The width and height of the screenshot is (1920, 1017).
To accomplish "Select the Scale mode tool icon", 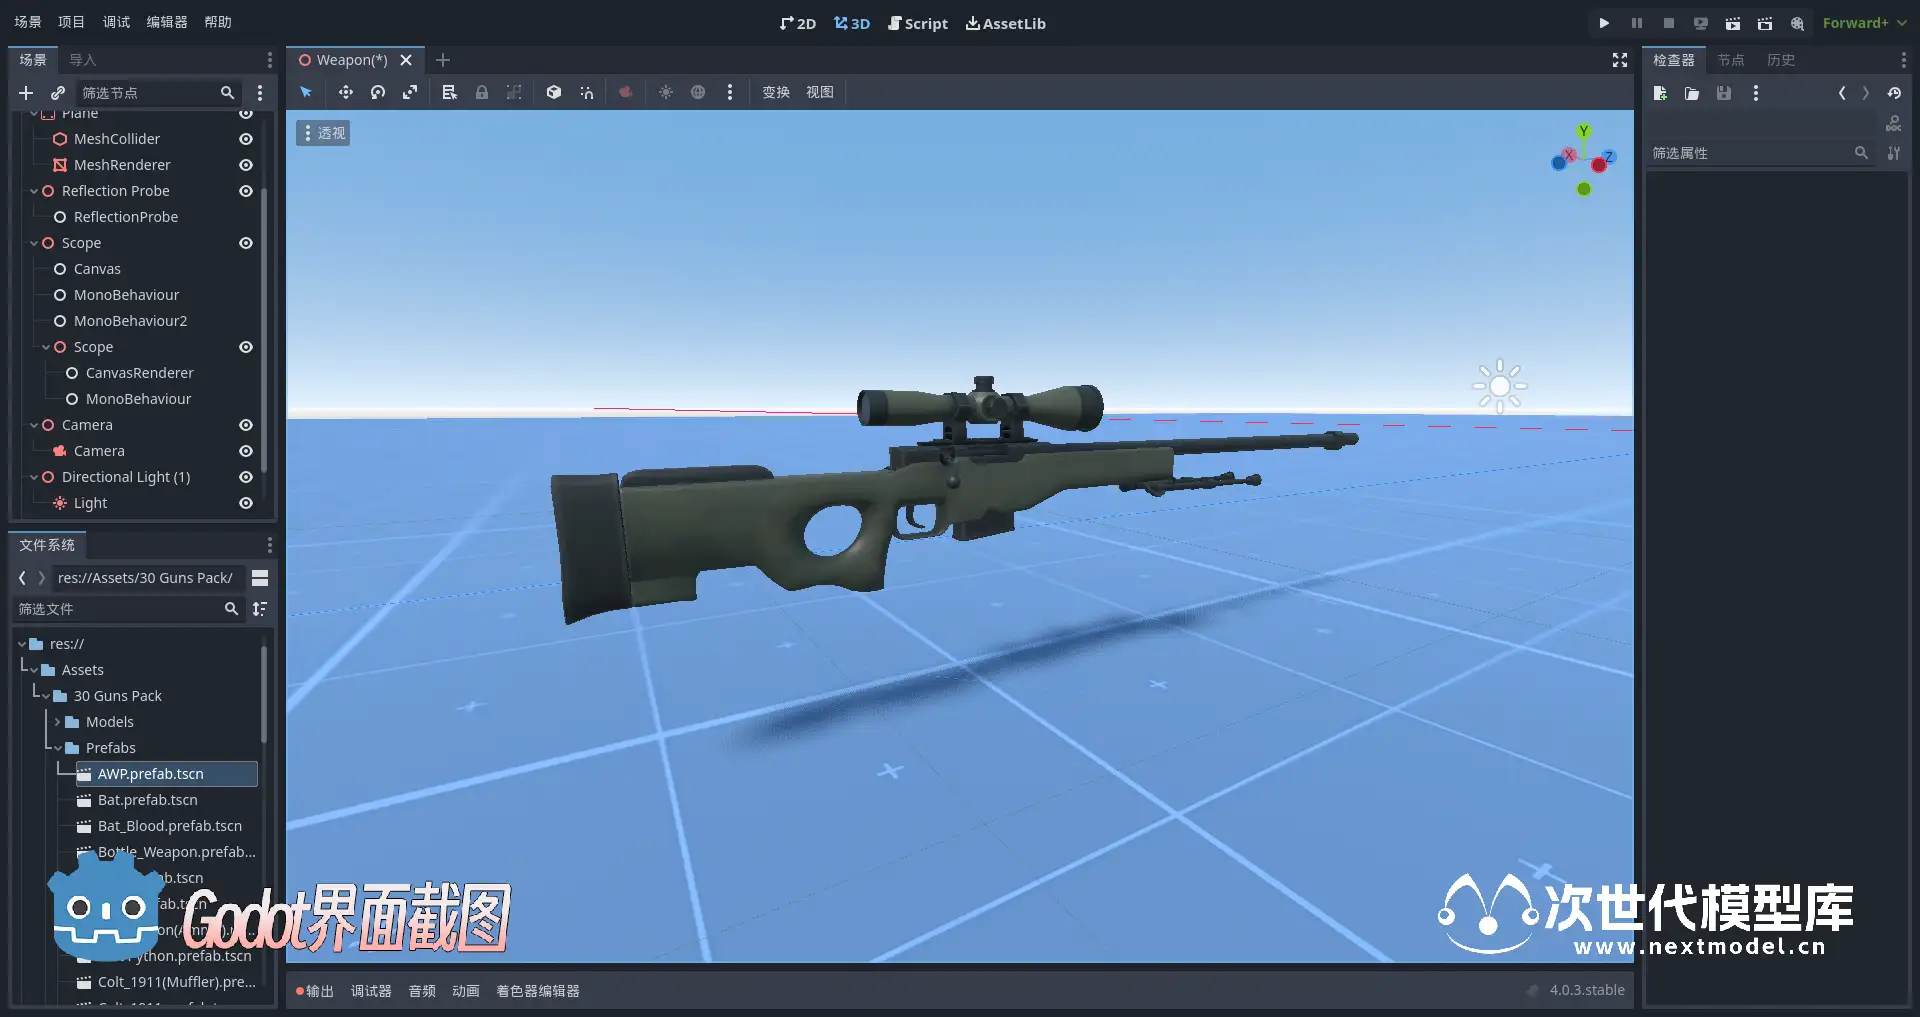I will coord(410,92).
